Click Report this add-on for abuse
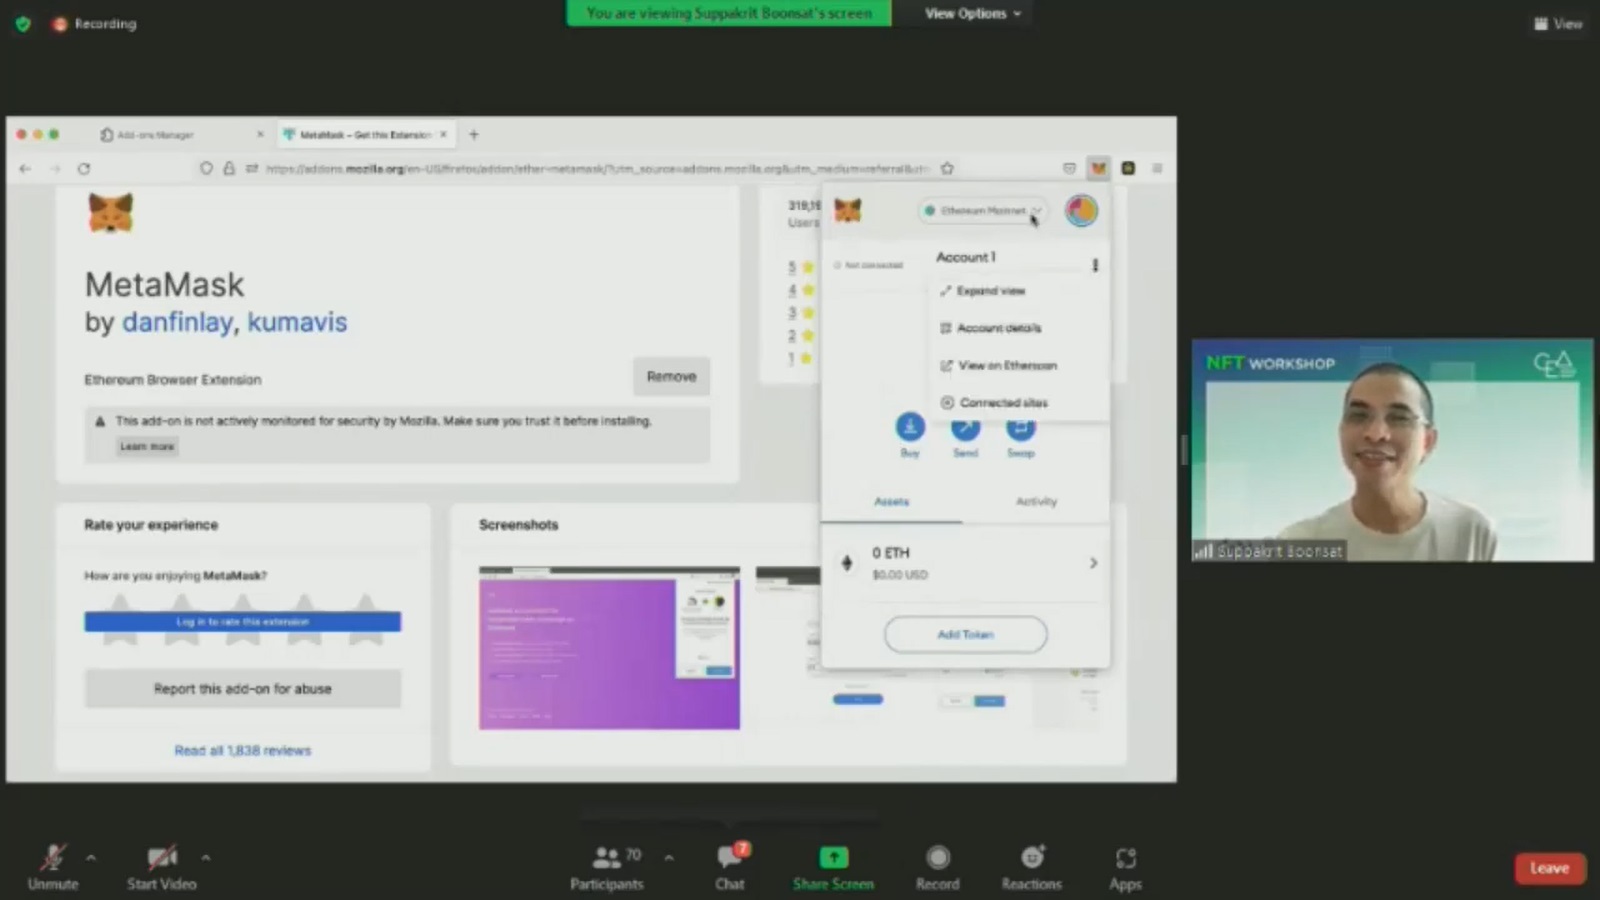Viewport: 1600px width, 900px height. [x=243, y=689]
